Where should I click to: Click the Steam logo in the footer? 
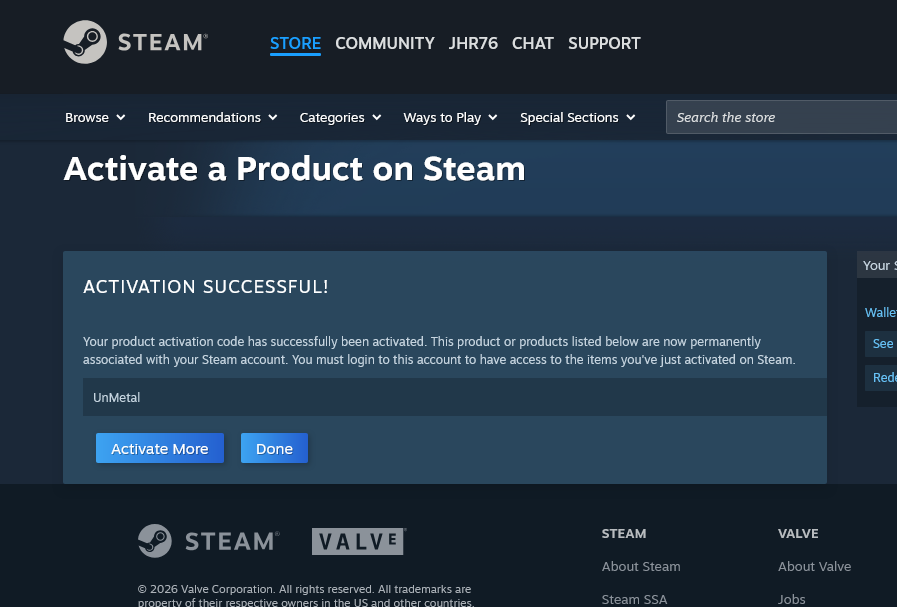209,541
